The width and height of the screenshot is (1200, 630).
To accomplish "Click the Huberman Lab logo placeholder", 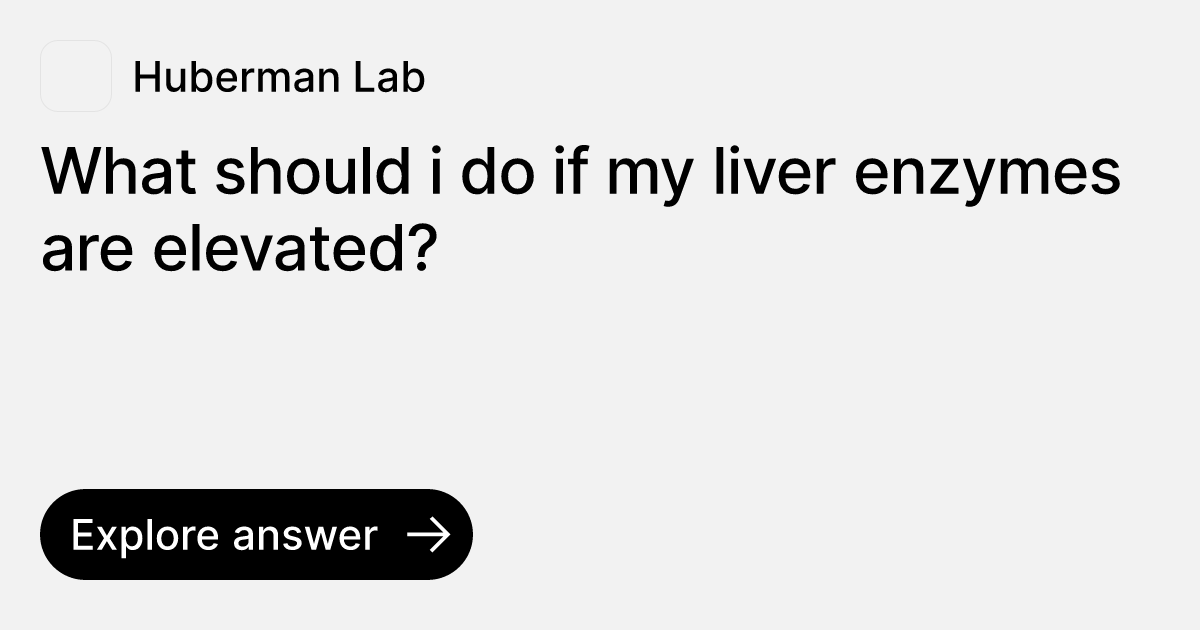I will click(76, 76).
